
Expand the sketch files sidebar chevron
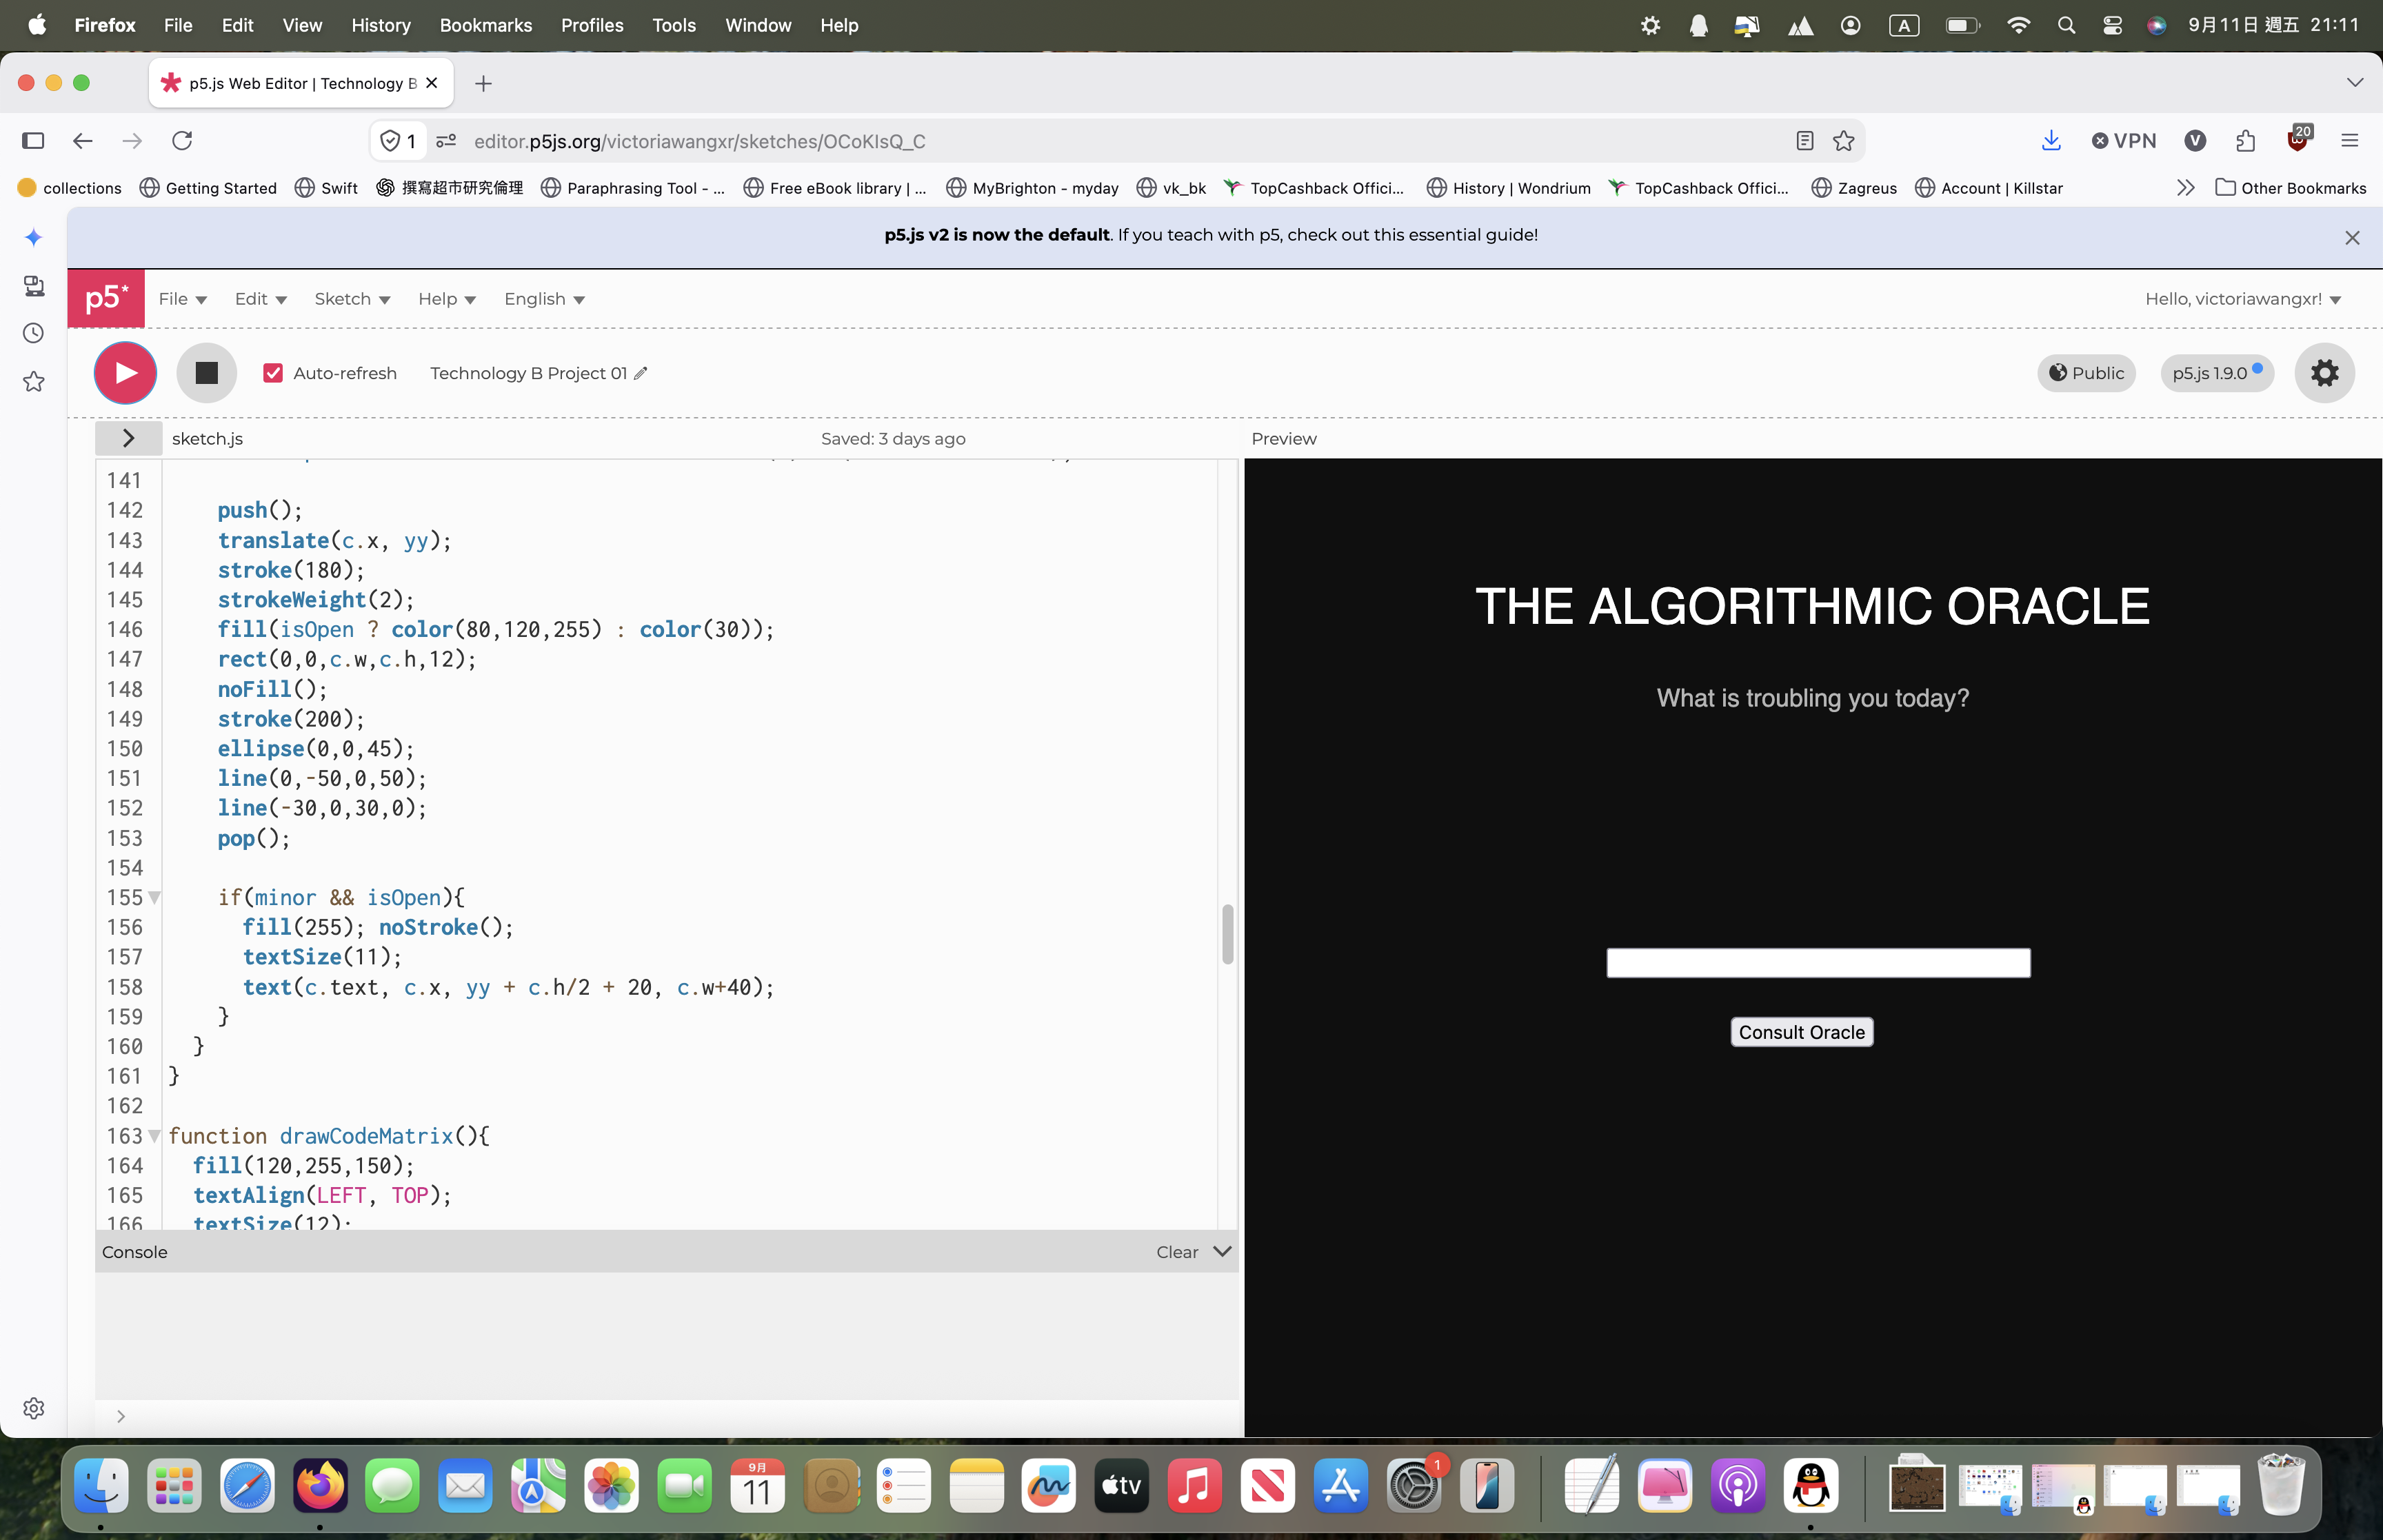[x=128, y=438]
